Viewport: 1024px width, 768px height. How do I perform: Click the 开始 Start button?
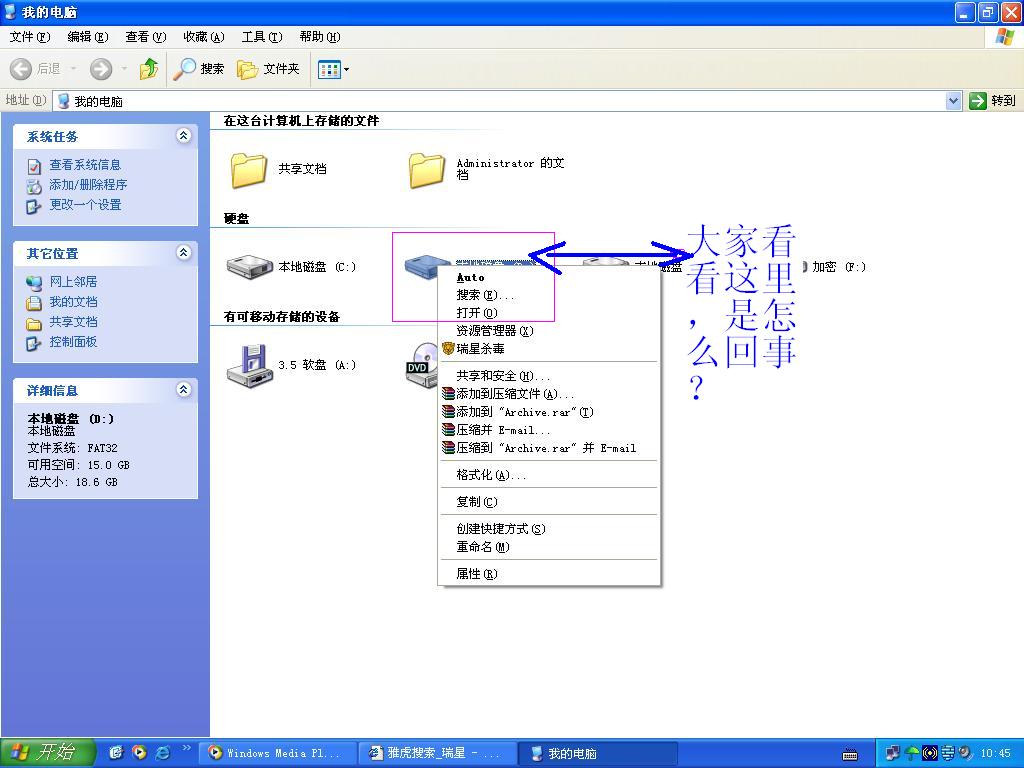click(x=47, y=753)
